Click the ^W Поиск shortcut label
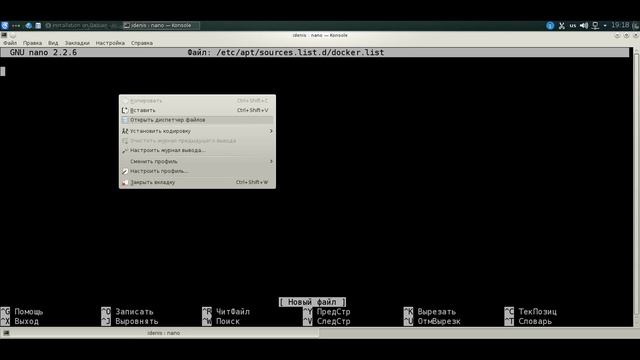Screen dimensions: 640x360 221,321
